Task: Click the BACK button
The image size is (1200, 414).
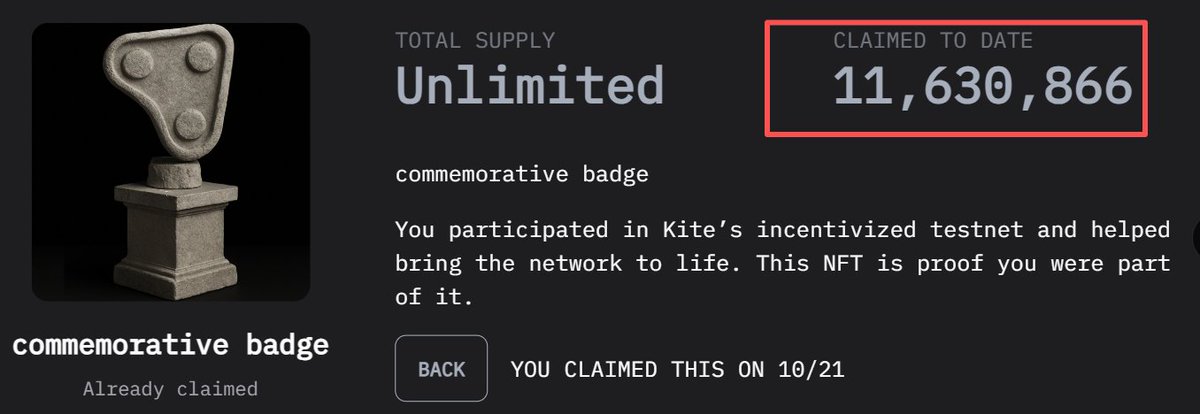Action: pos(441,369)
